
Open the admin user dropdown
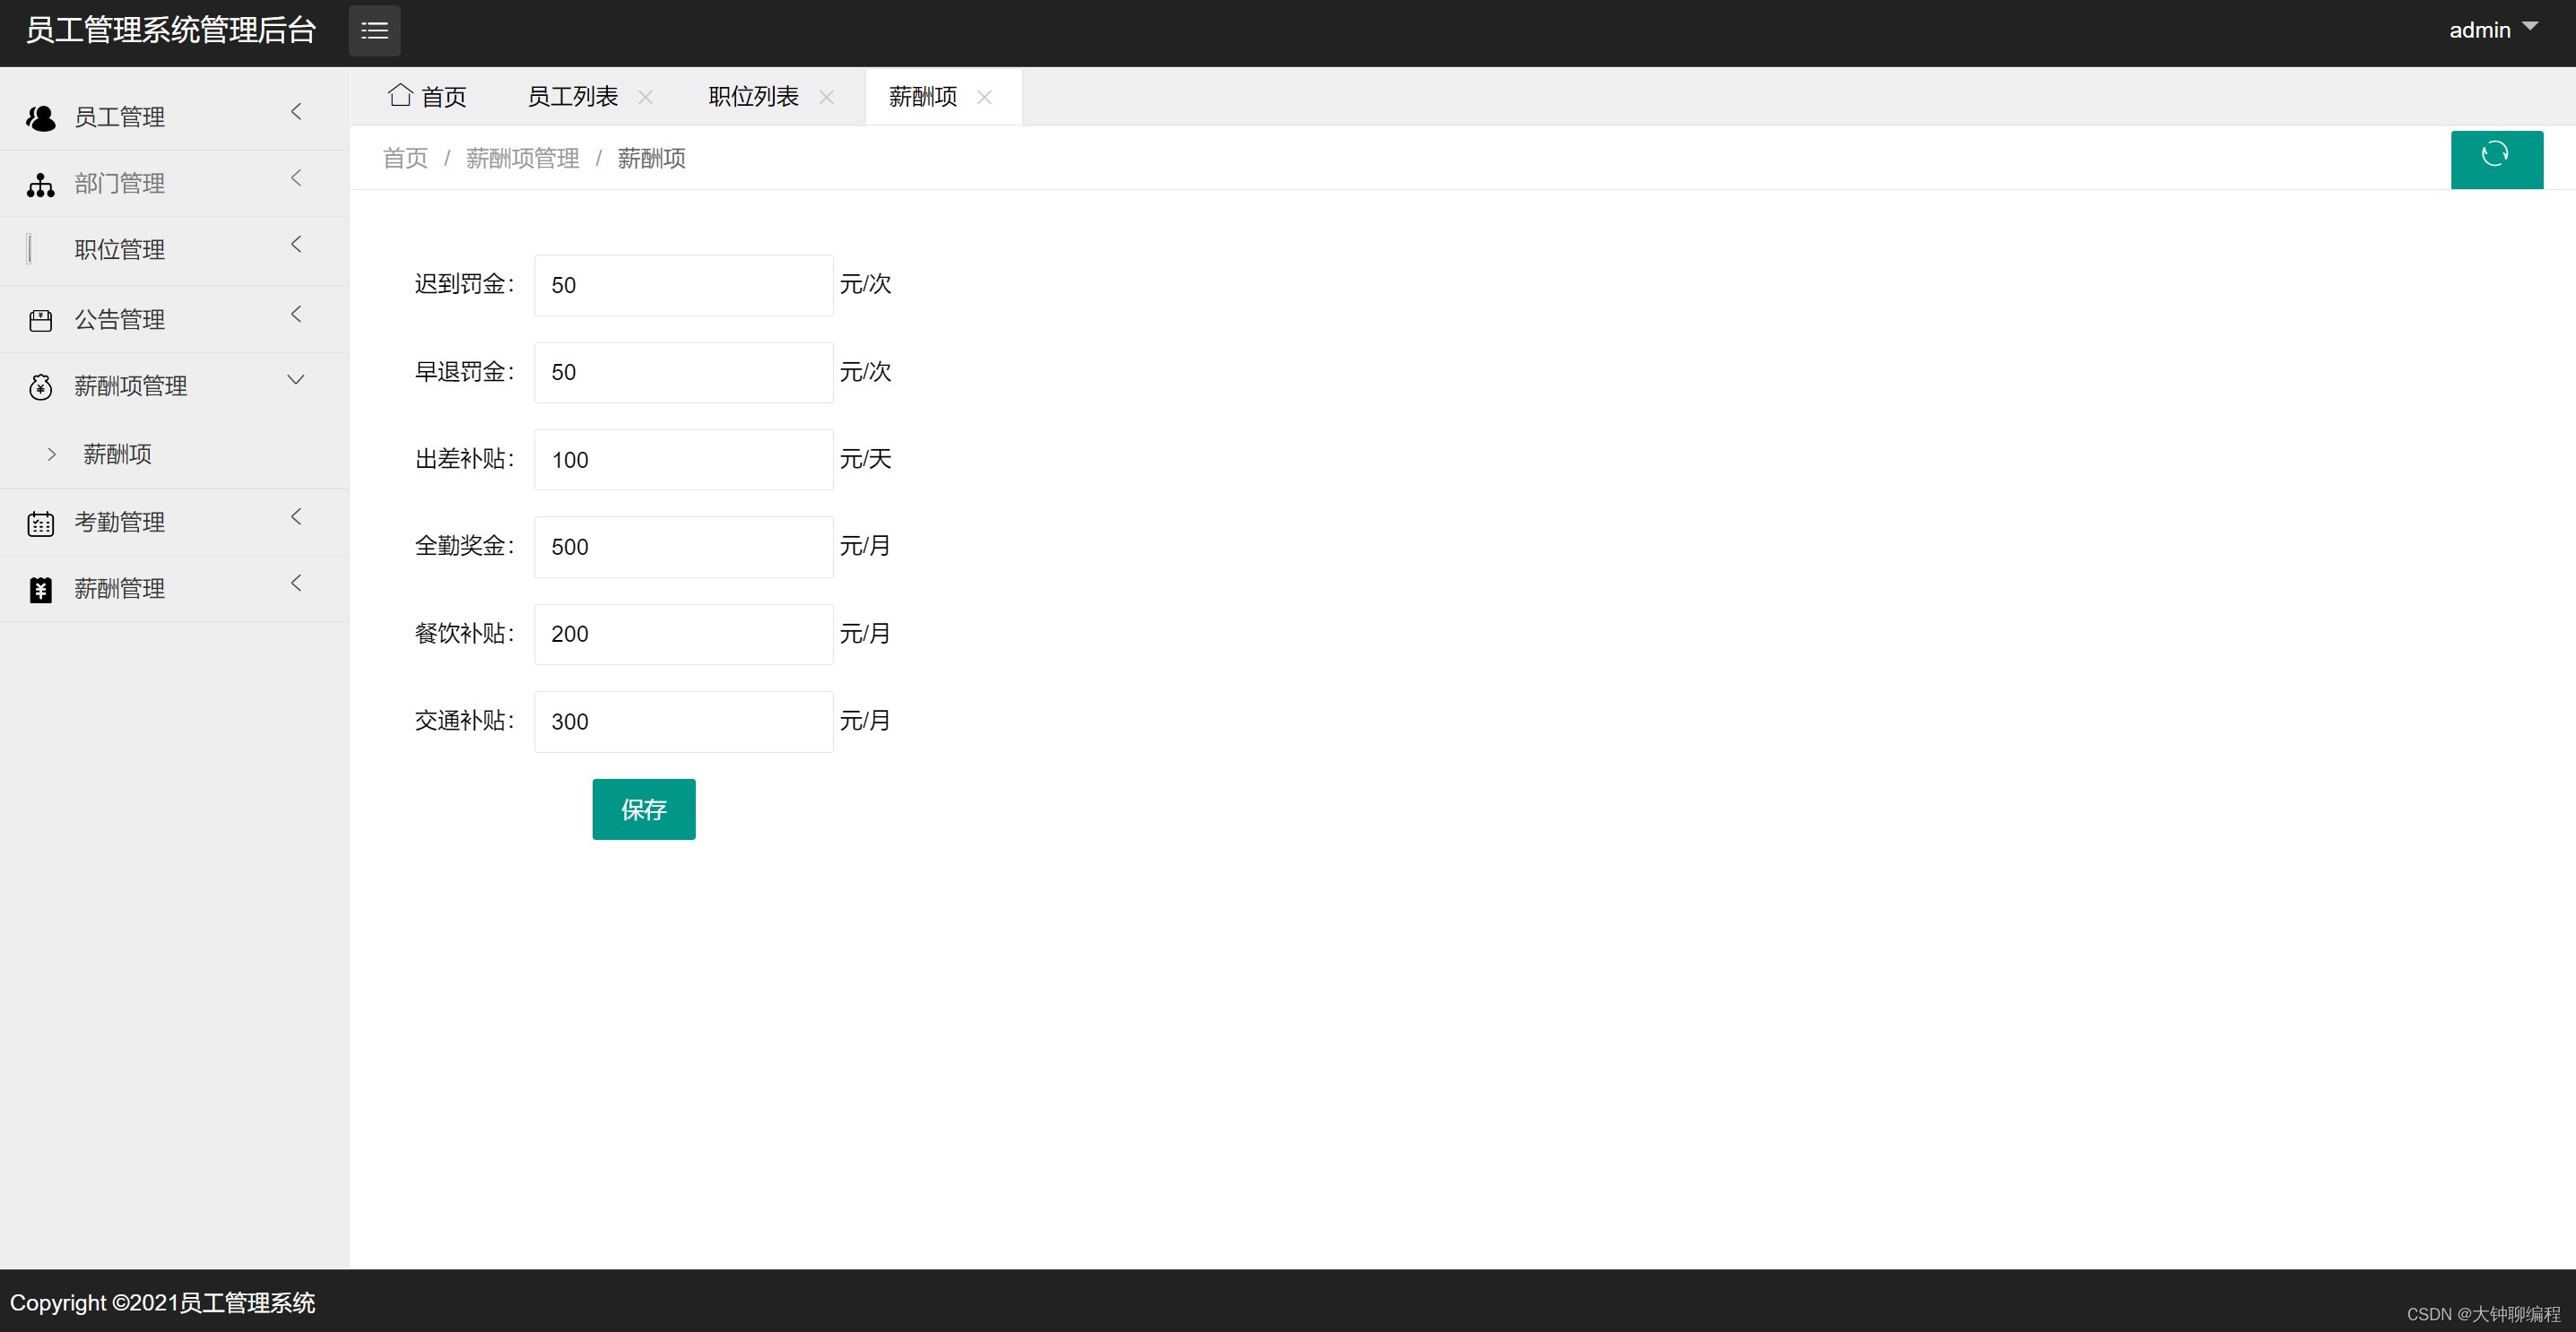pyautogui.click(x=2492, y=30)
